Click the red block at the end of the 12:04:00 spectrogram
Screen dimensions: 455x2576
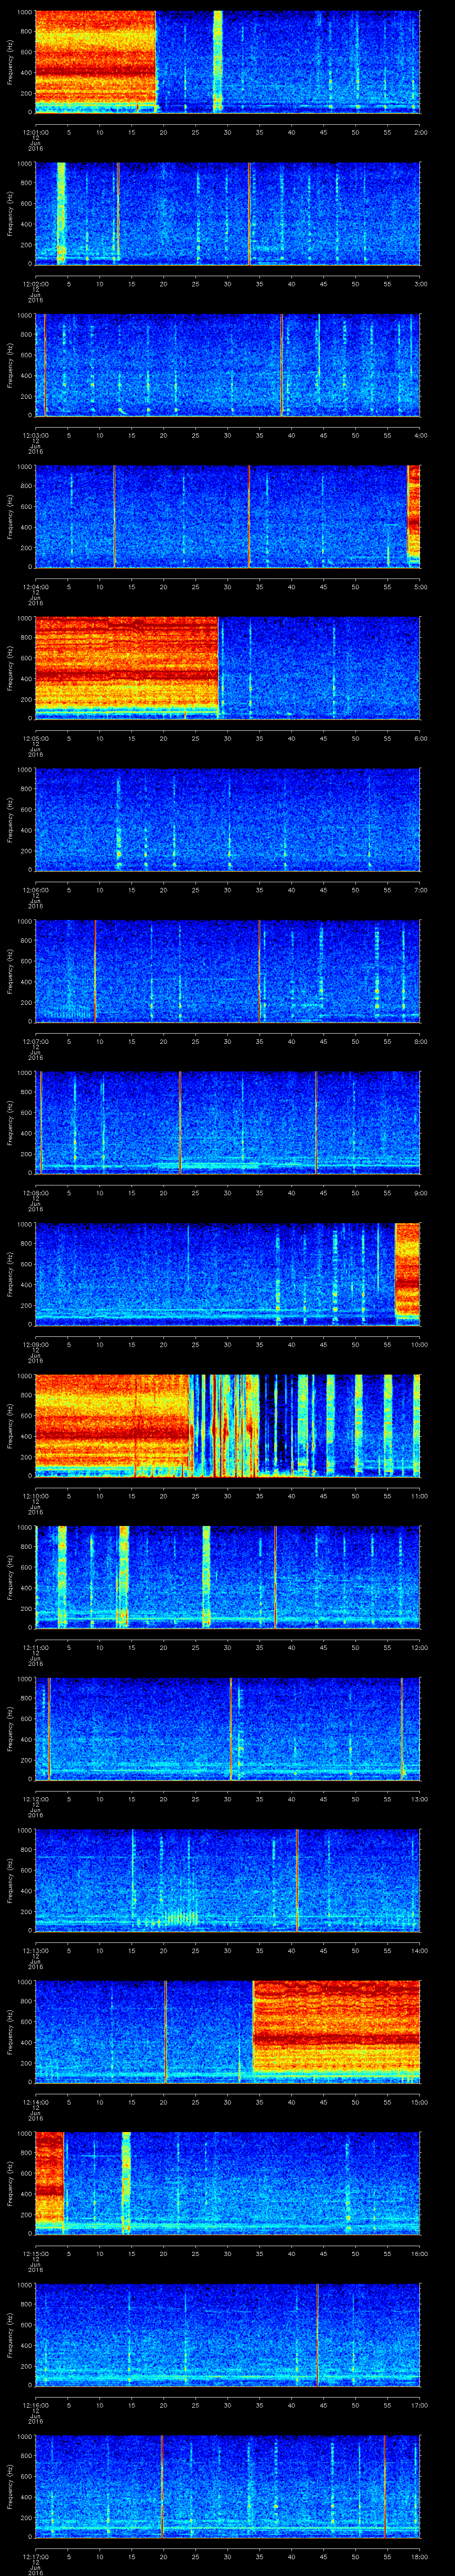(413, 515)
